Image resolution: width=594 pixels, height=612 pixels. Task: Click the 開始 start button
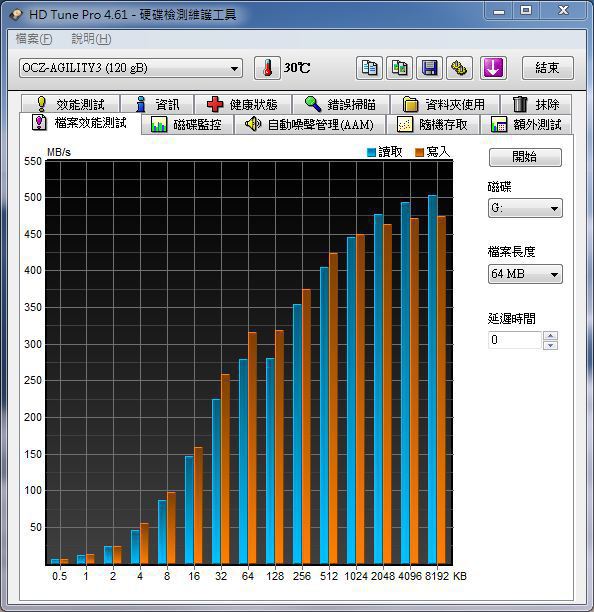click(525, 157)
